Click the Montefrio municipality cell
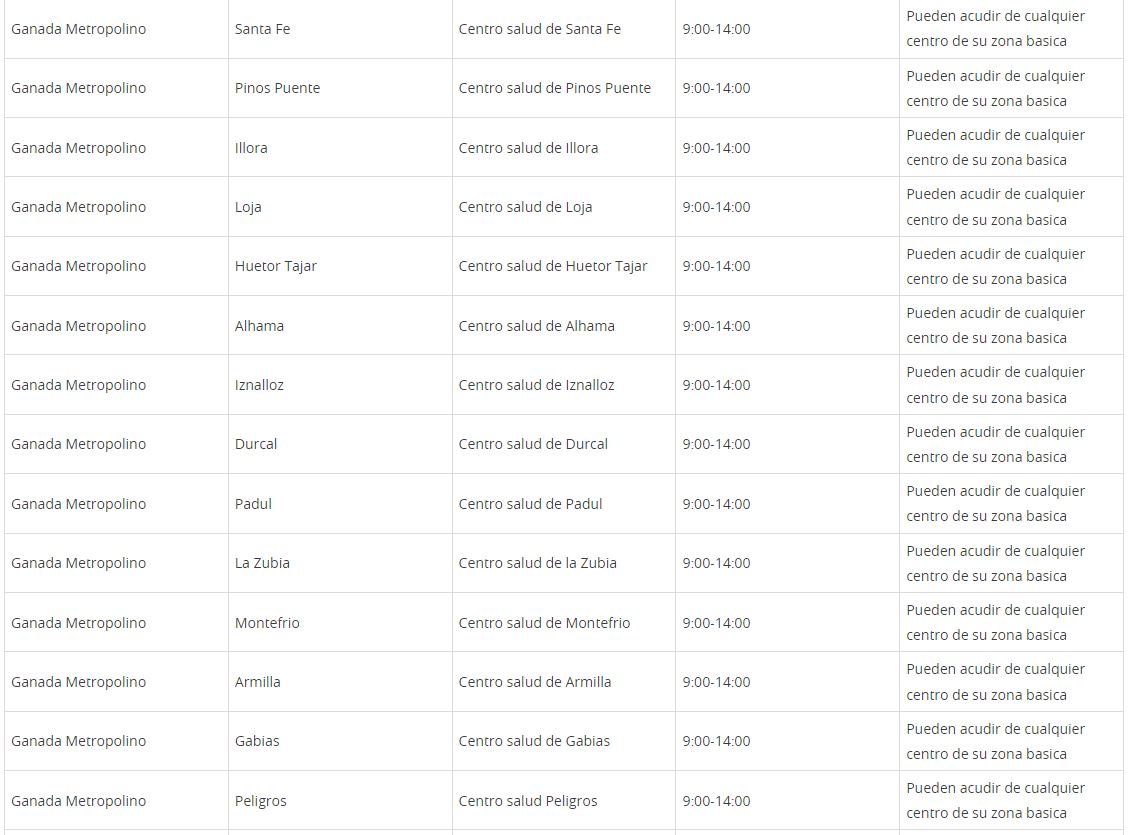 coord(267,623)
